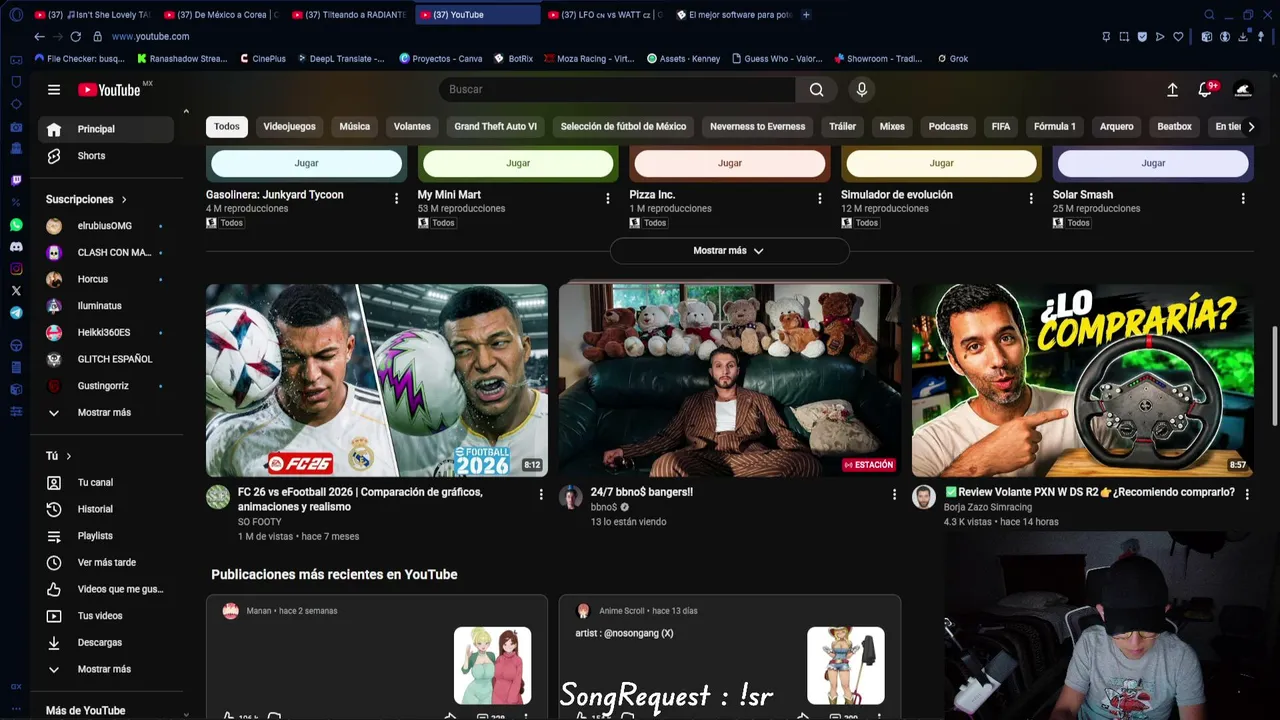Screen dimensions: 1280x720
Task: Click the search magnifier button
Action: click(817, 90)
